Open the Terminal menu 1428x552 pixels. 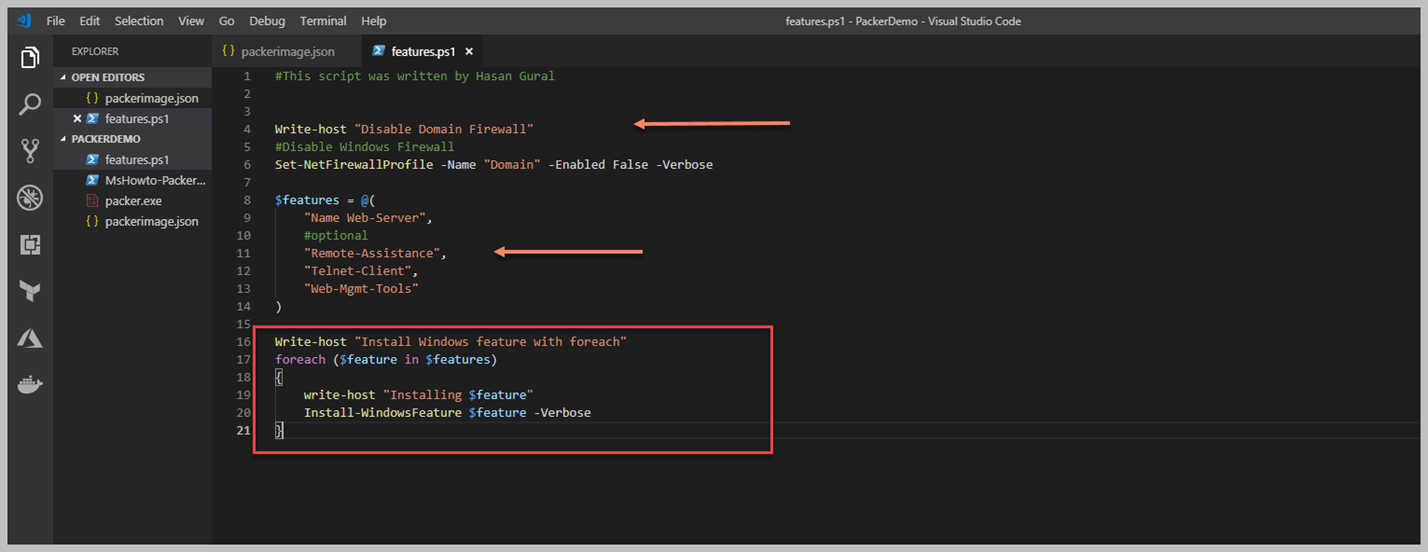click(x=322, y=21)
